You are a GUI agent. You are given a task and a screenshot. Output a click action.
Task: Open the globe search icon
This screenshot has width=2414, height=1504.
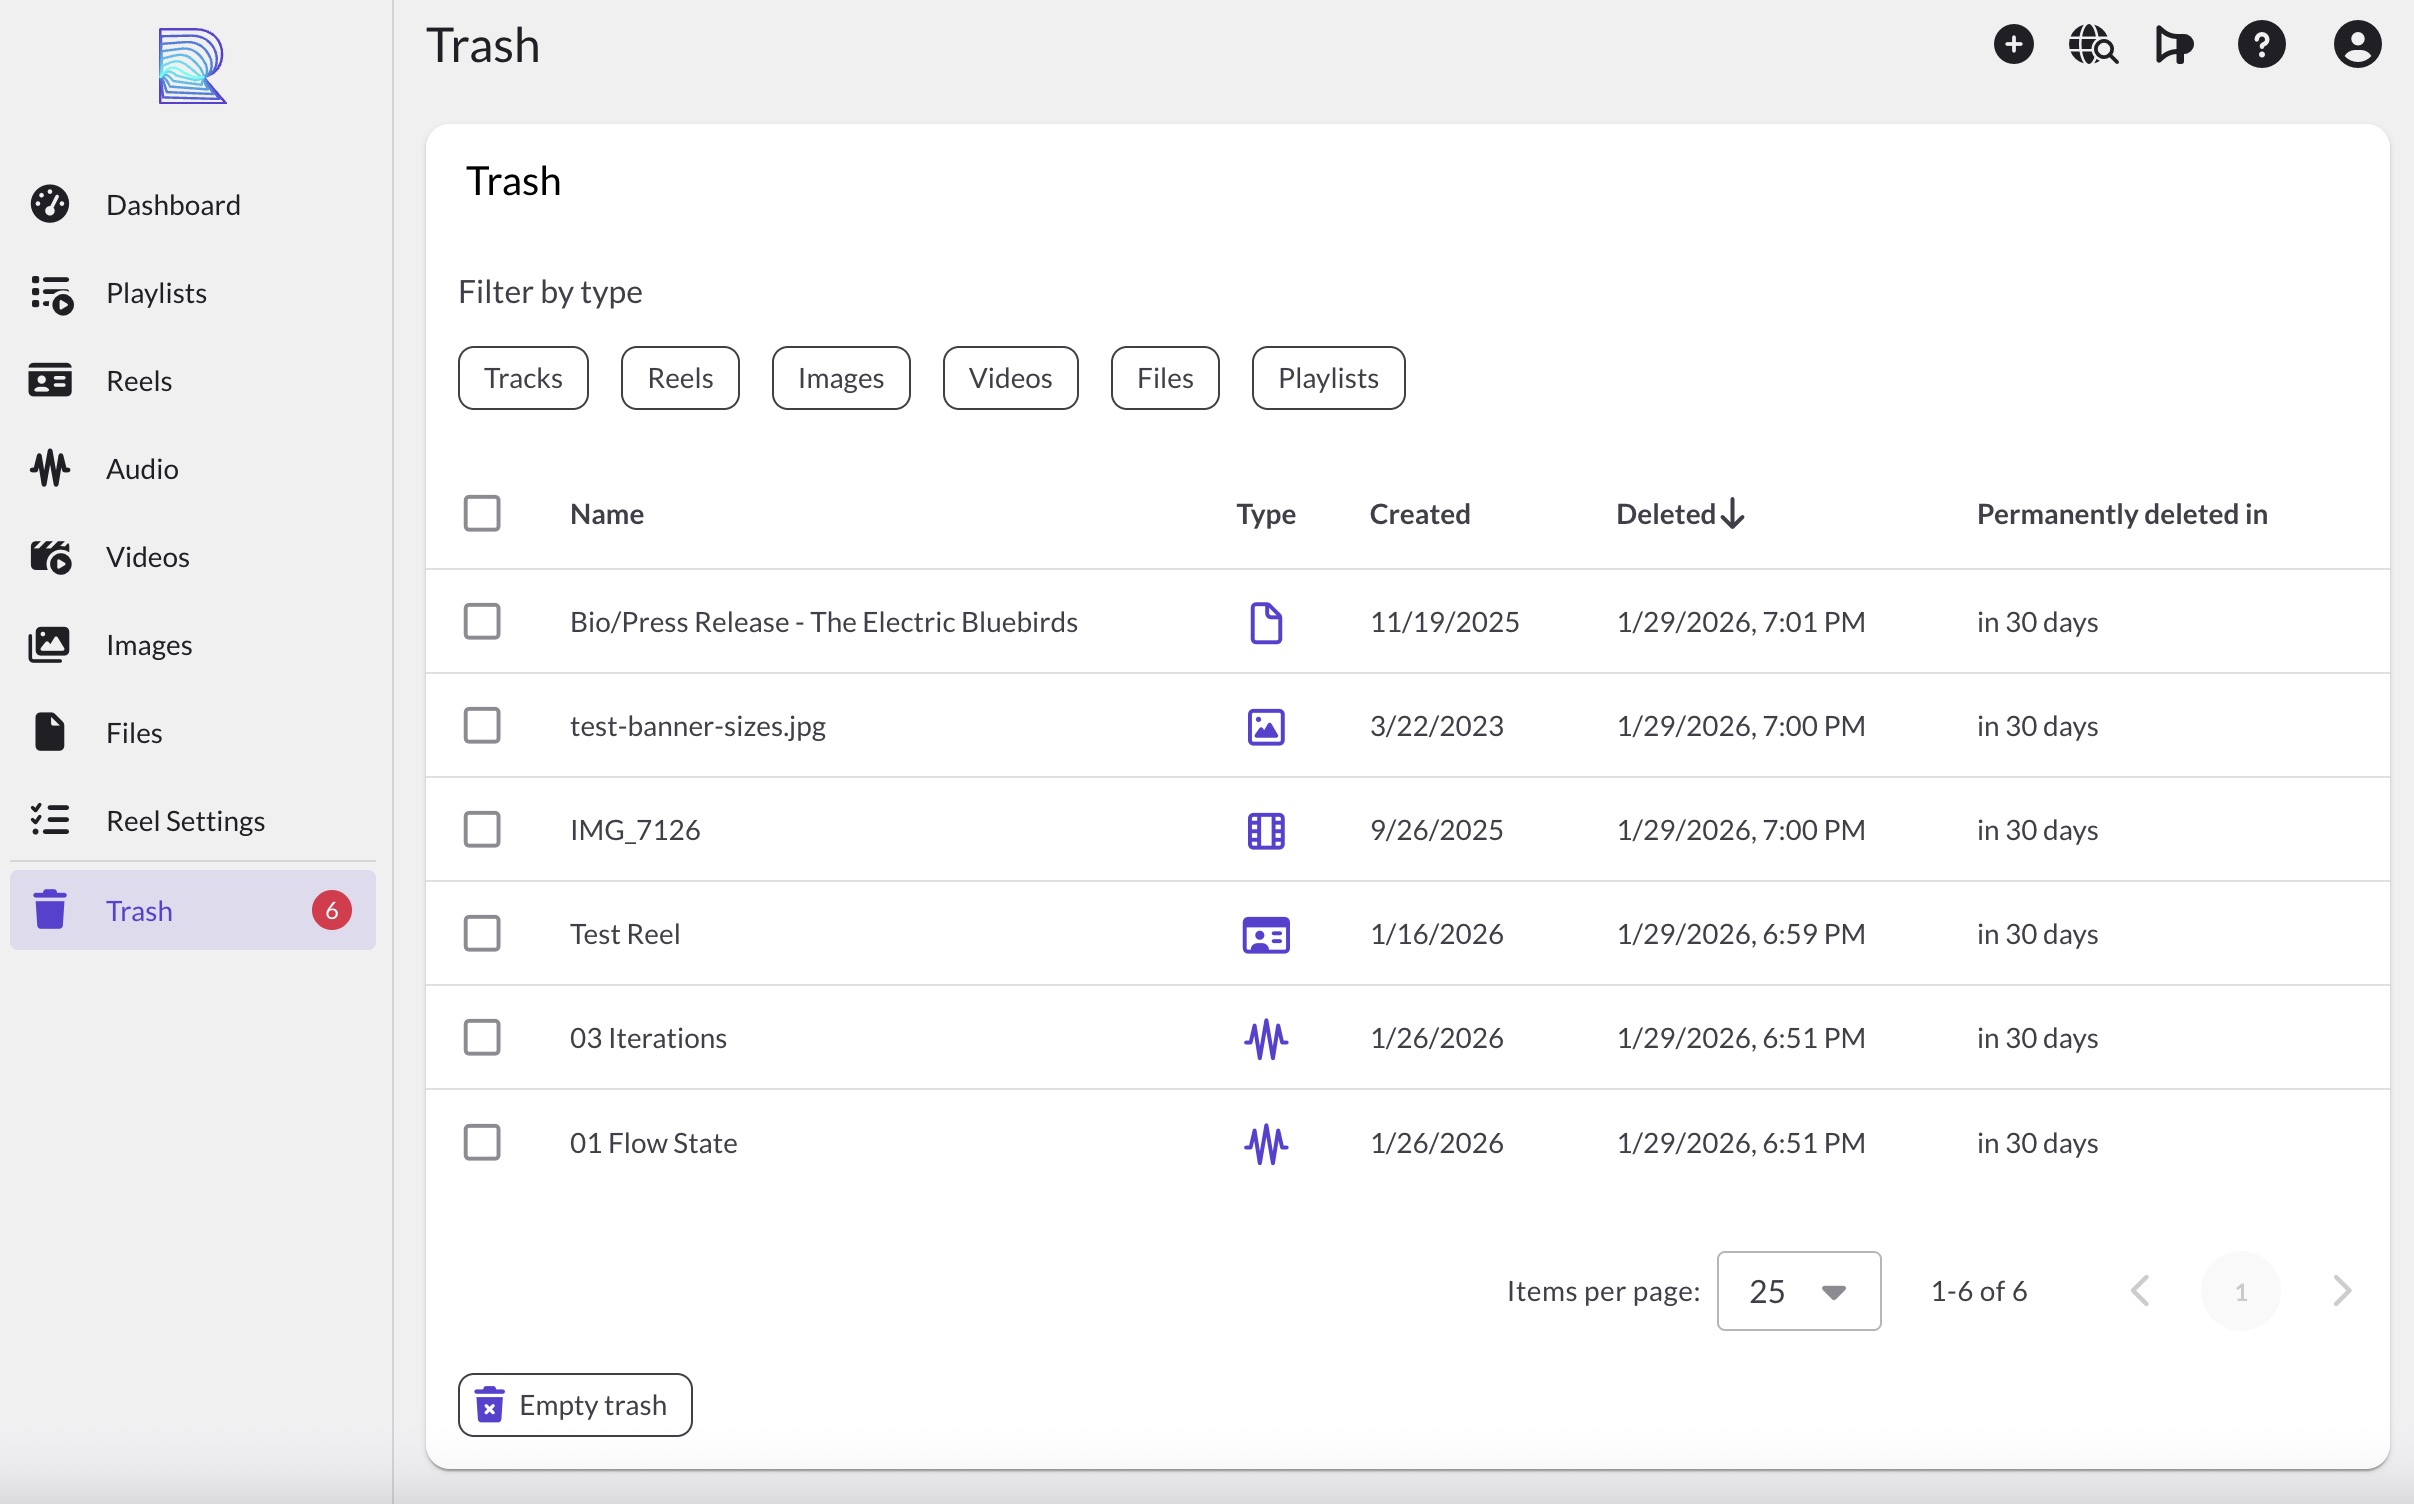pyautogui.click(x=2093, y=45)
